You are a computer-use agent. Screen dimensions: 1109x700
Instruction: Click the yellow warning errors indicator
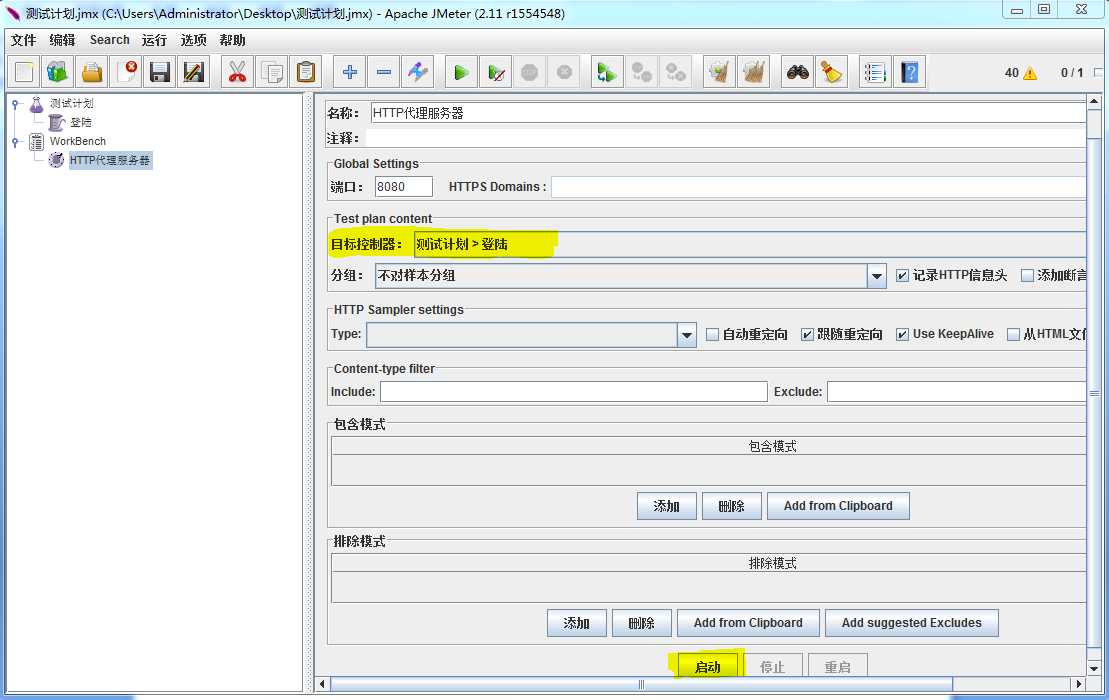tap(1030, 73)
